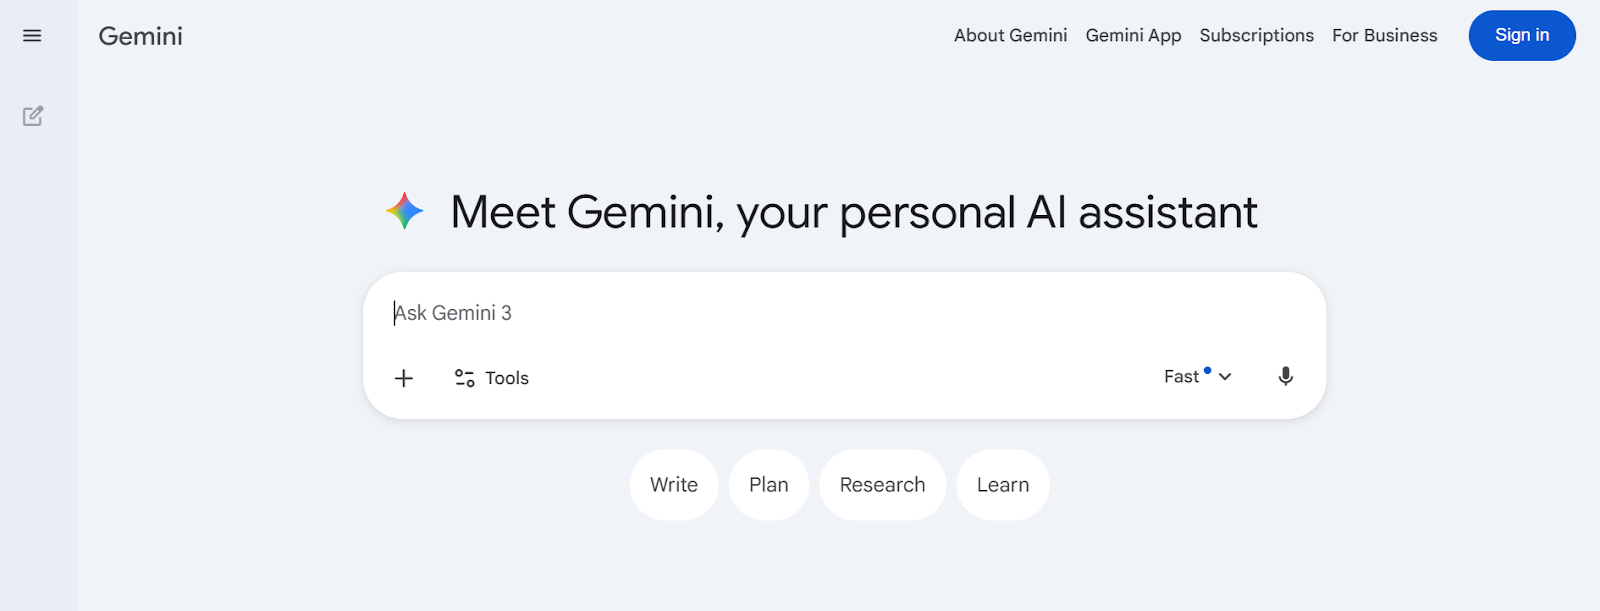Viewport: 1600px width, 611px height.
Task: Toggle the Tools panel on
Action: 490,378
